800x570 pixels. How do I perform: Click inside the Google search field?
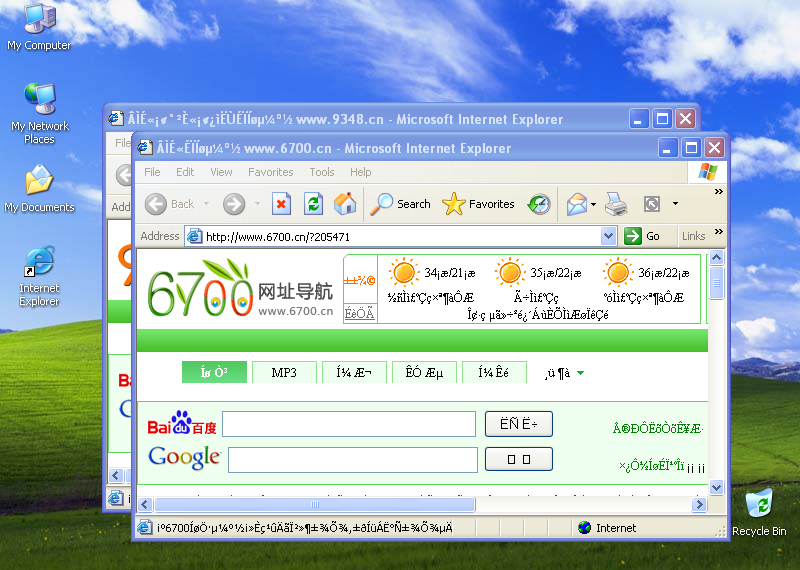353,460
